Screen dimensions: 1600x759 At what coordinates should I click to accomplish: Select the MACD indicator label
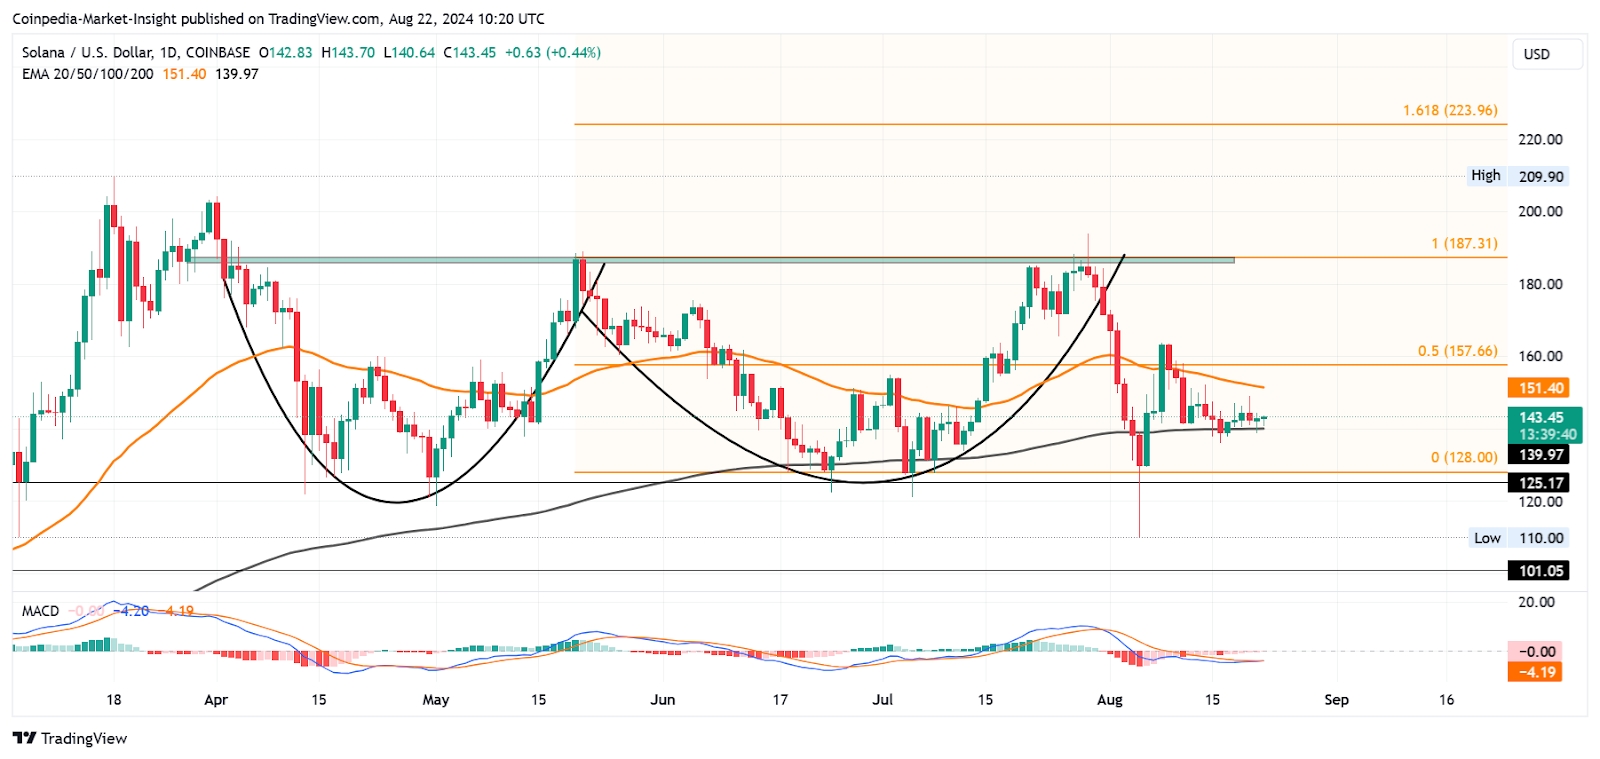[x=41, y=610]
